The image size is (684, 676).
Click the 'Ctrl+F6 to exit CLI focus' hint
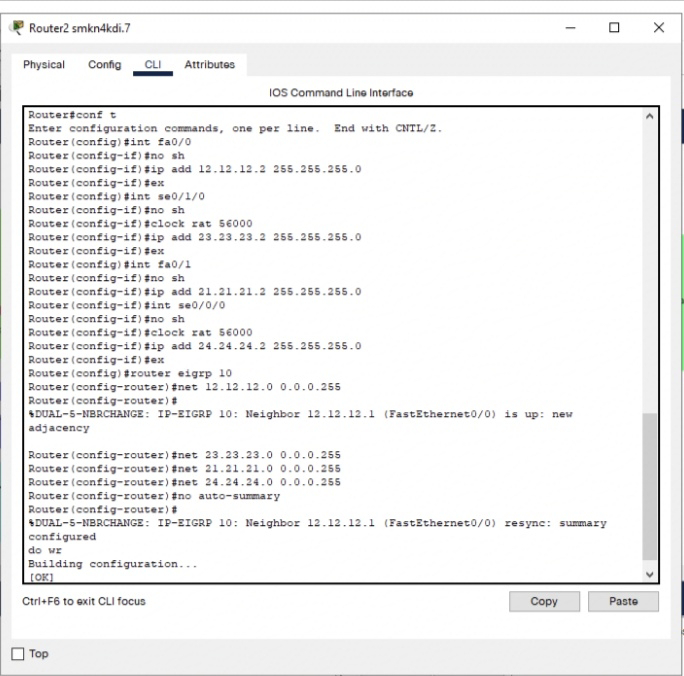click(x=84, y=601)
